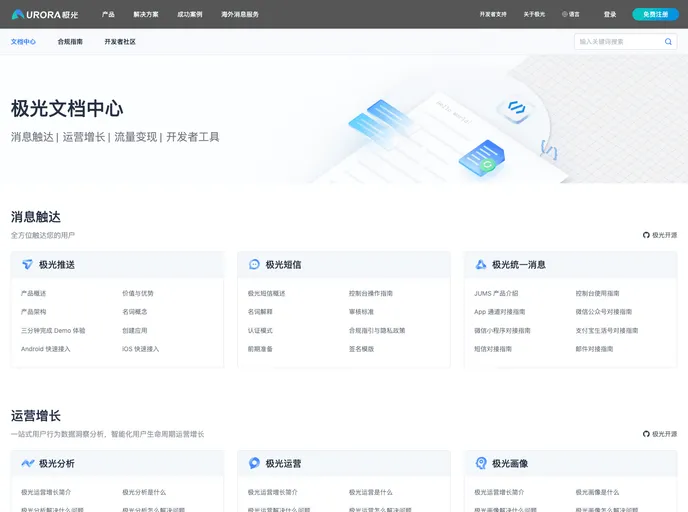Open 名词概念 under 极光推送
This screenshot has height=512, width=688.
(x=135, y=312)
